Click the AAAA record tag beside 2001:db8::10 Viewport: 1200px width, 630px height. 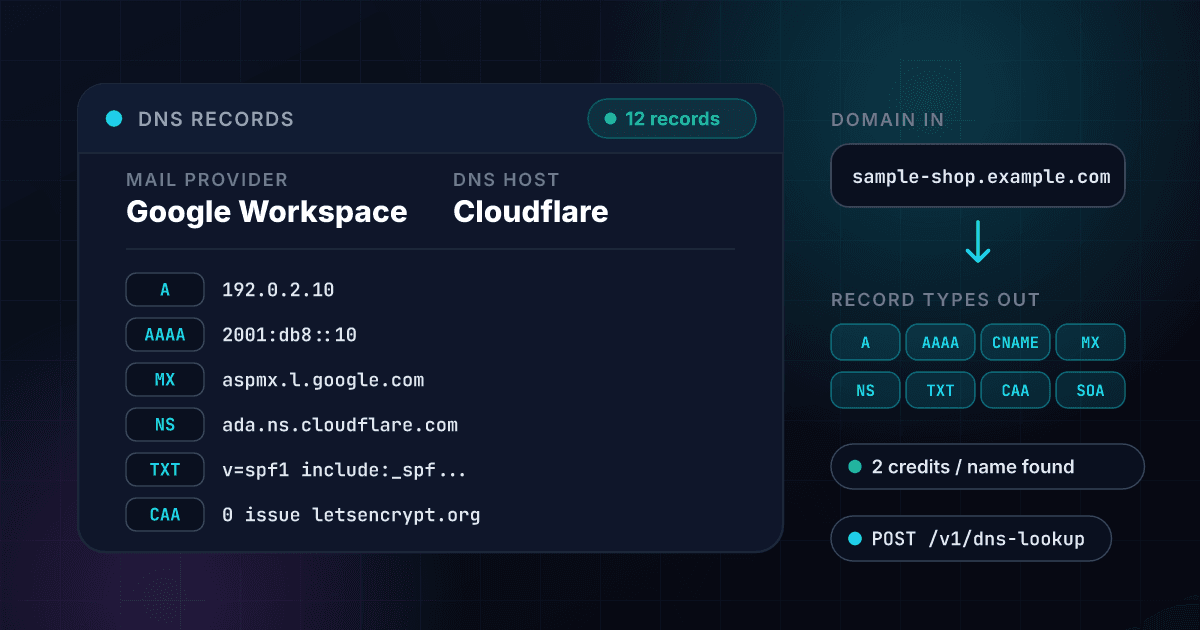(x=165, y=335)
